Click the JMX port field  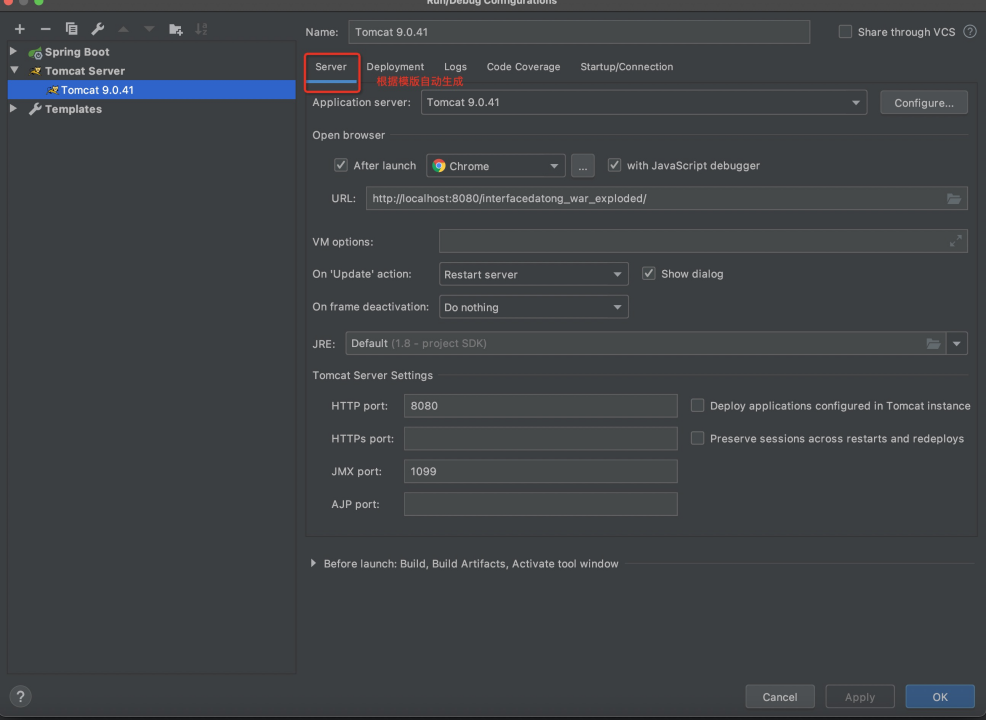click(x=540, y=471)
